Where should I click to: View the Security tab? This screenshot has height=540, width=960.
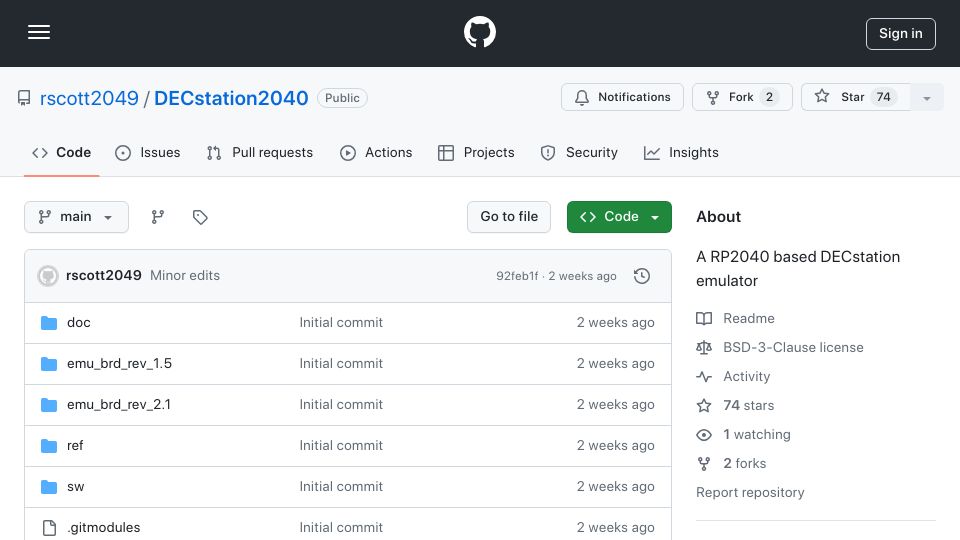click(x=579, y=152)
